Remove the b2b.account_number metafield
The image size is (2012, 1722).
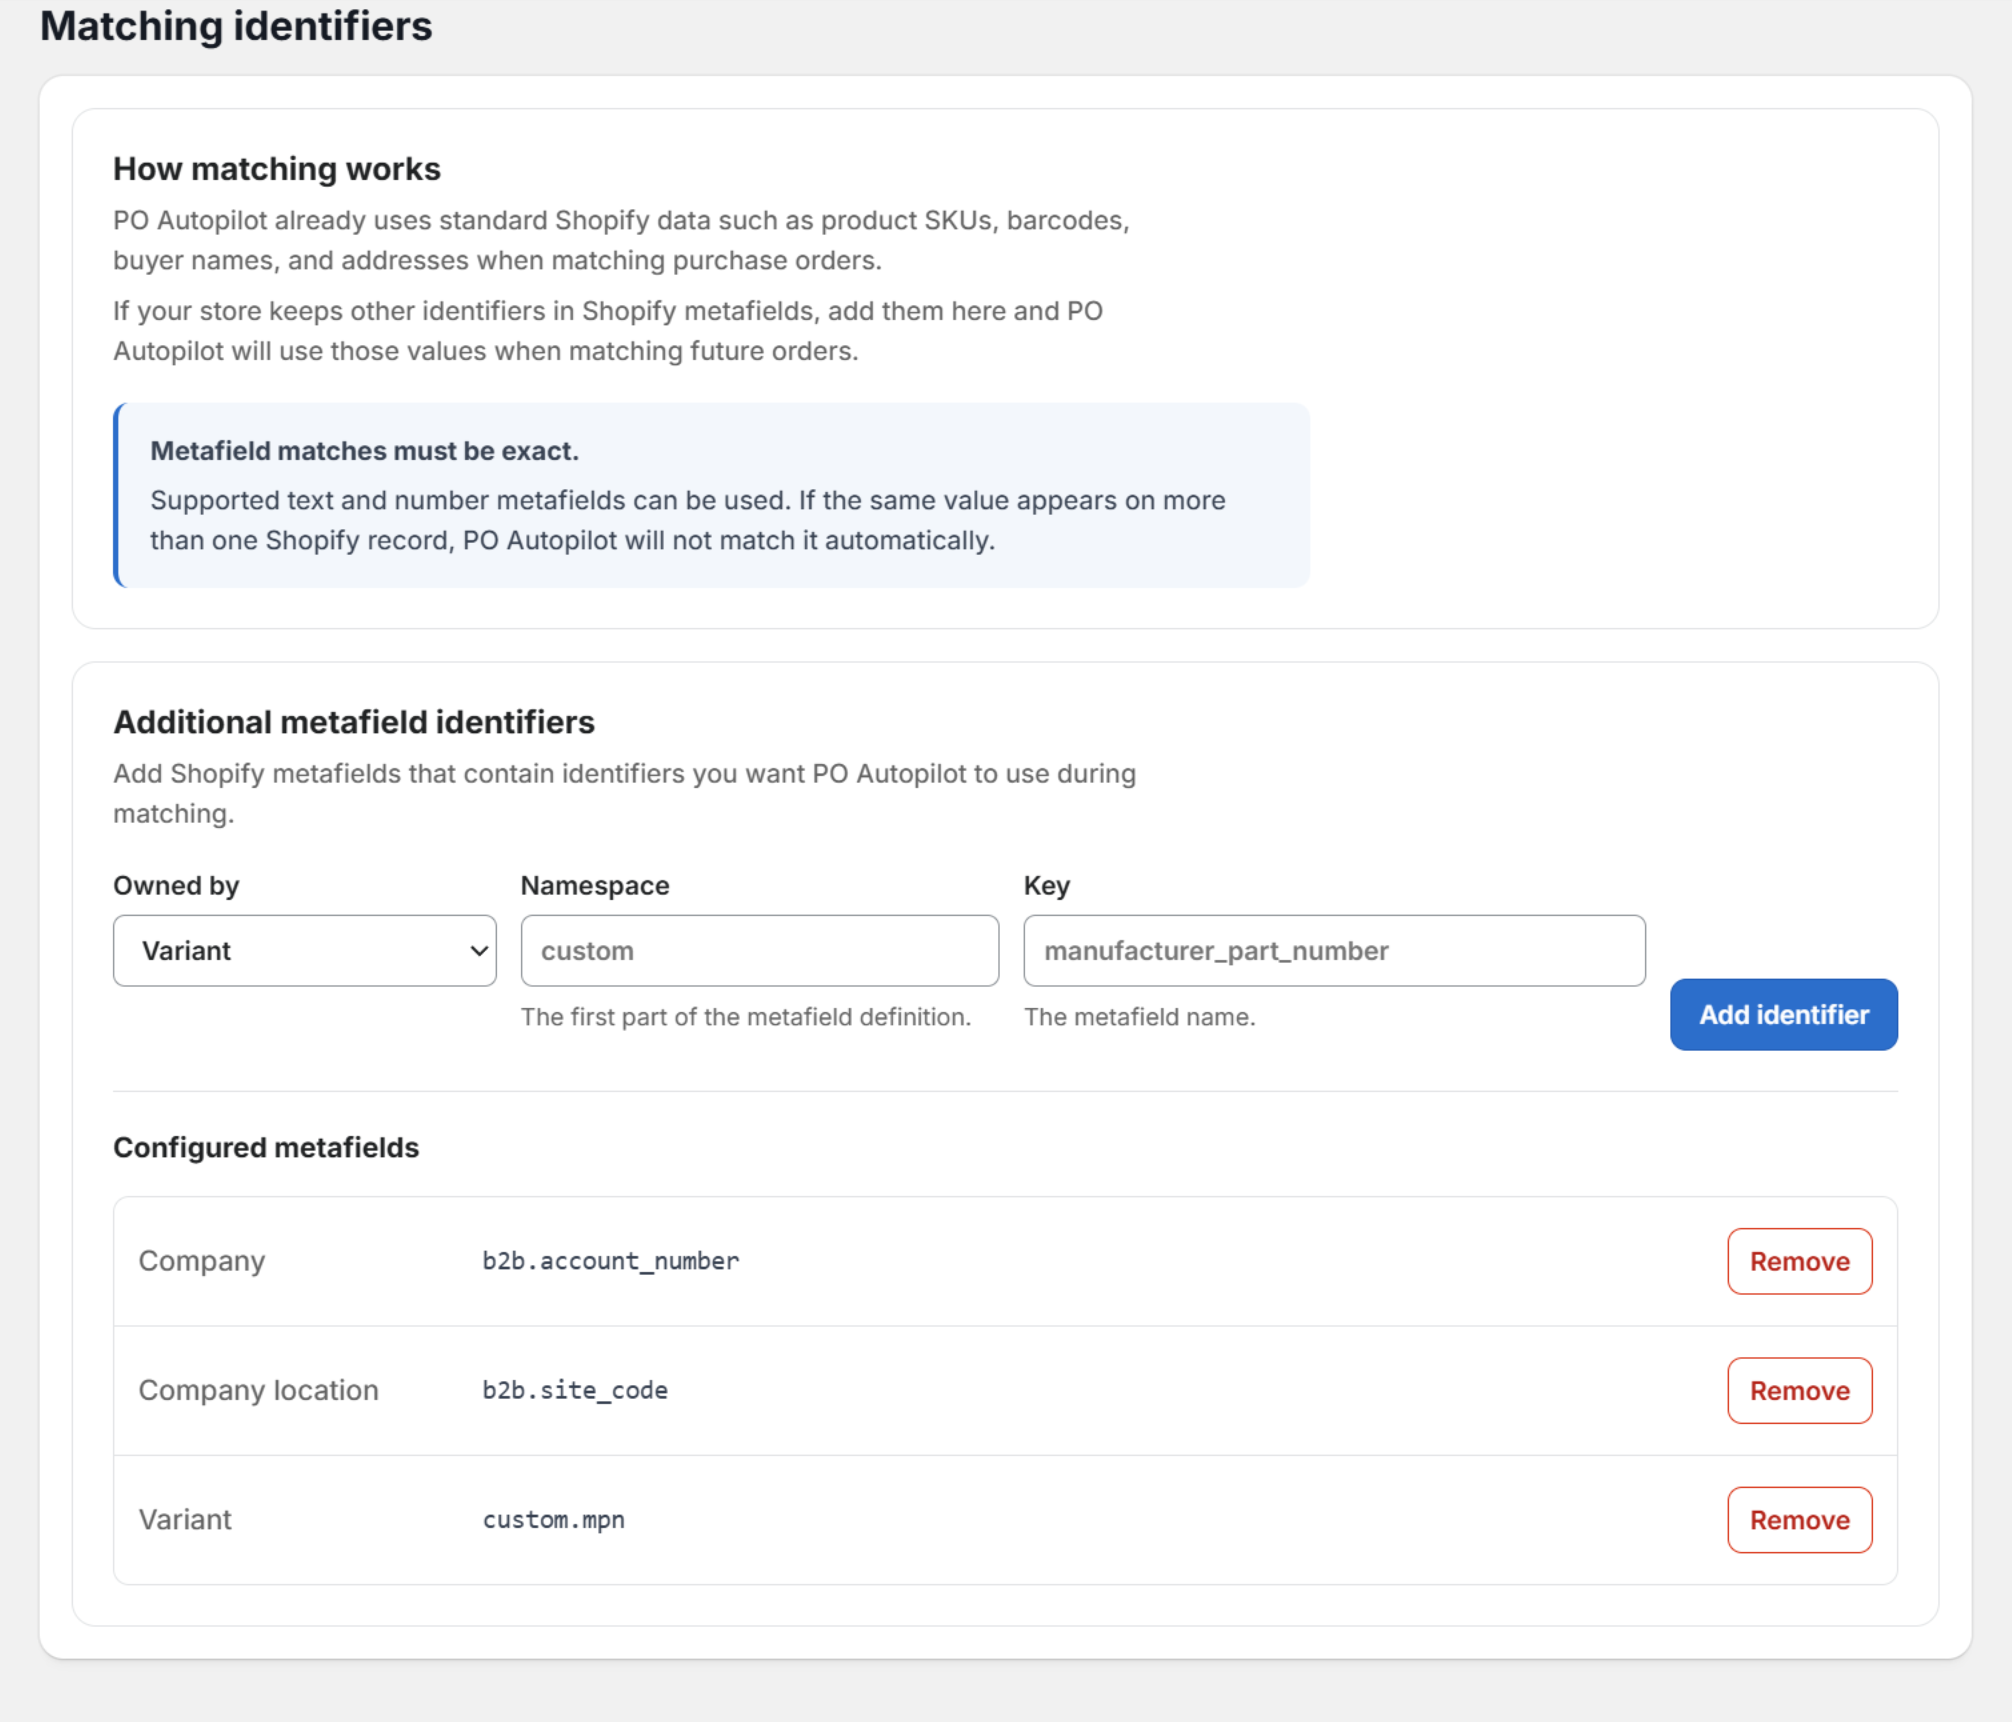click(x=1799, y=1261)
